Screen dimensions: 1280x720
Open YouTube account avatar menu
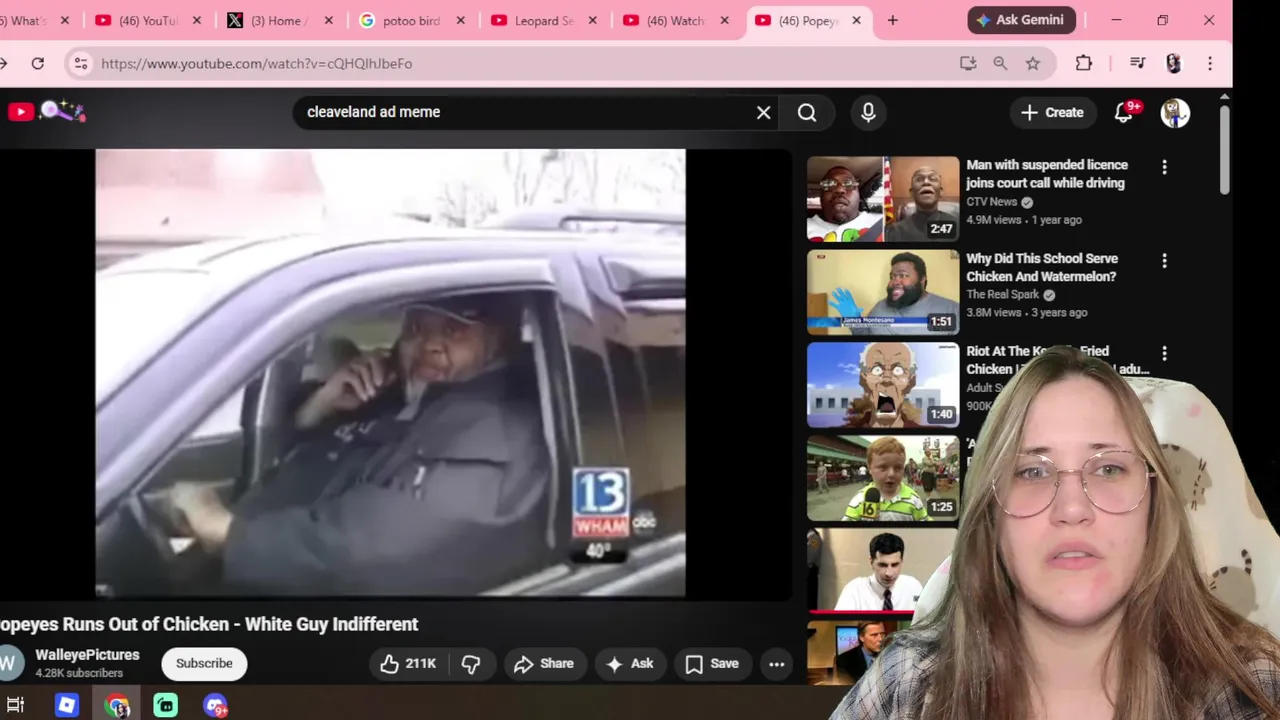(x=1175, y=112)
